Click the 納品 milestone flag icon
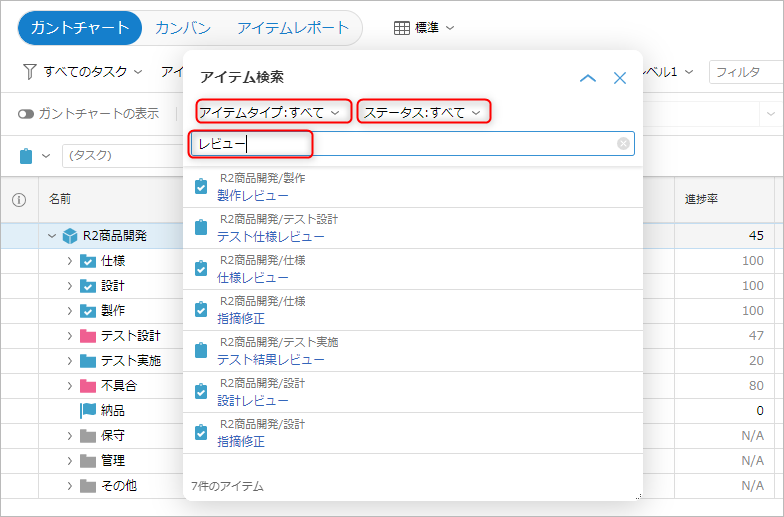Image resolution: width=784 pixels, height=517 pixels. [x=87, y=410]
